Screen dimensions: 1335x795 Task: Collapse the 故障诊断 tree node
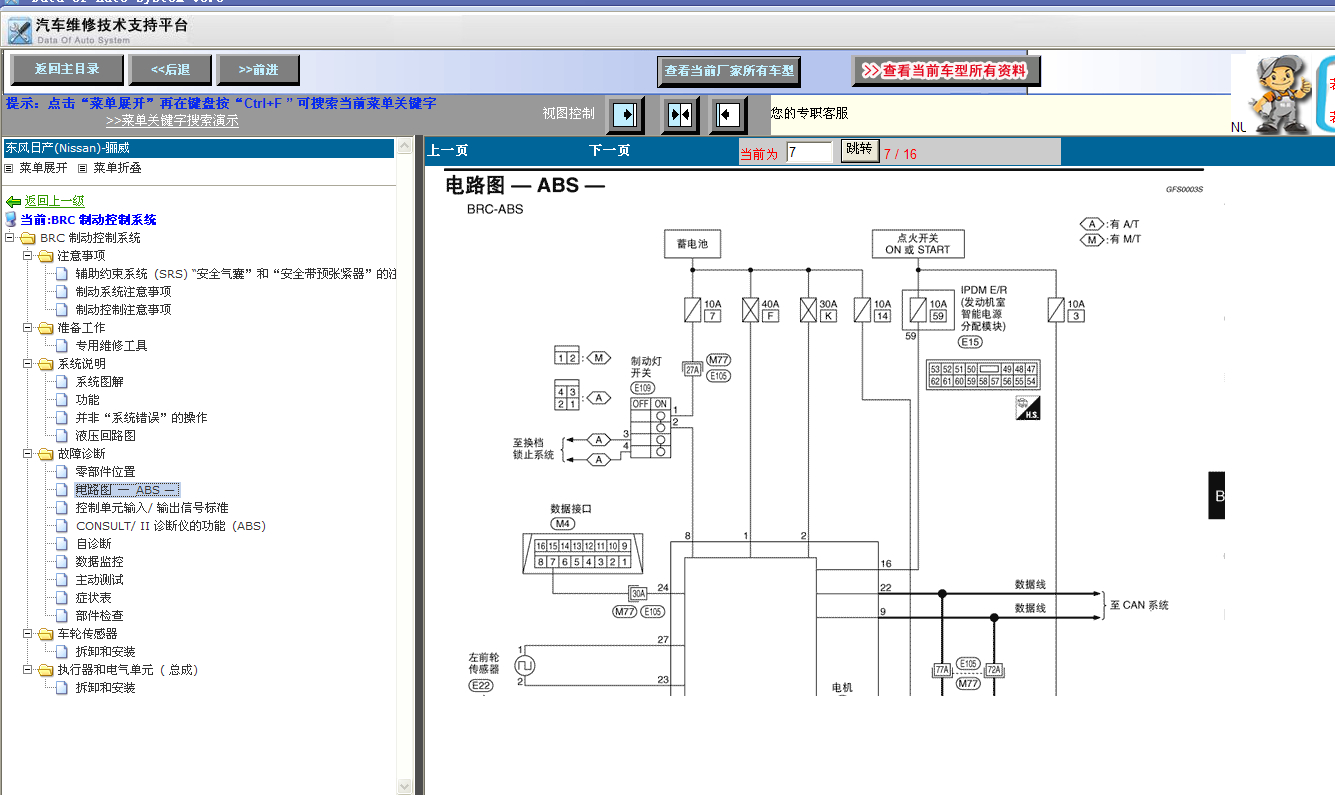coord(28,454)
